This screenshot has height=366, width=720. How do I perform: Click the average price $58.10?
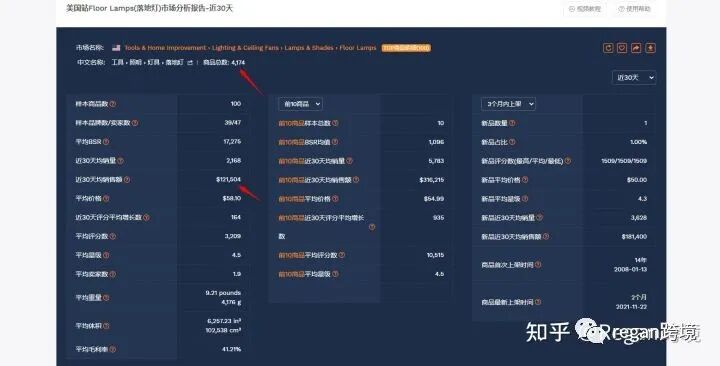click(x=232, y=198)
